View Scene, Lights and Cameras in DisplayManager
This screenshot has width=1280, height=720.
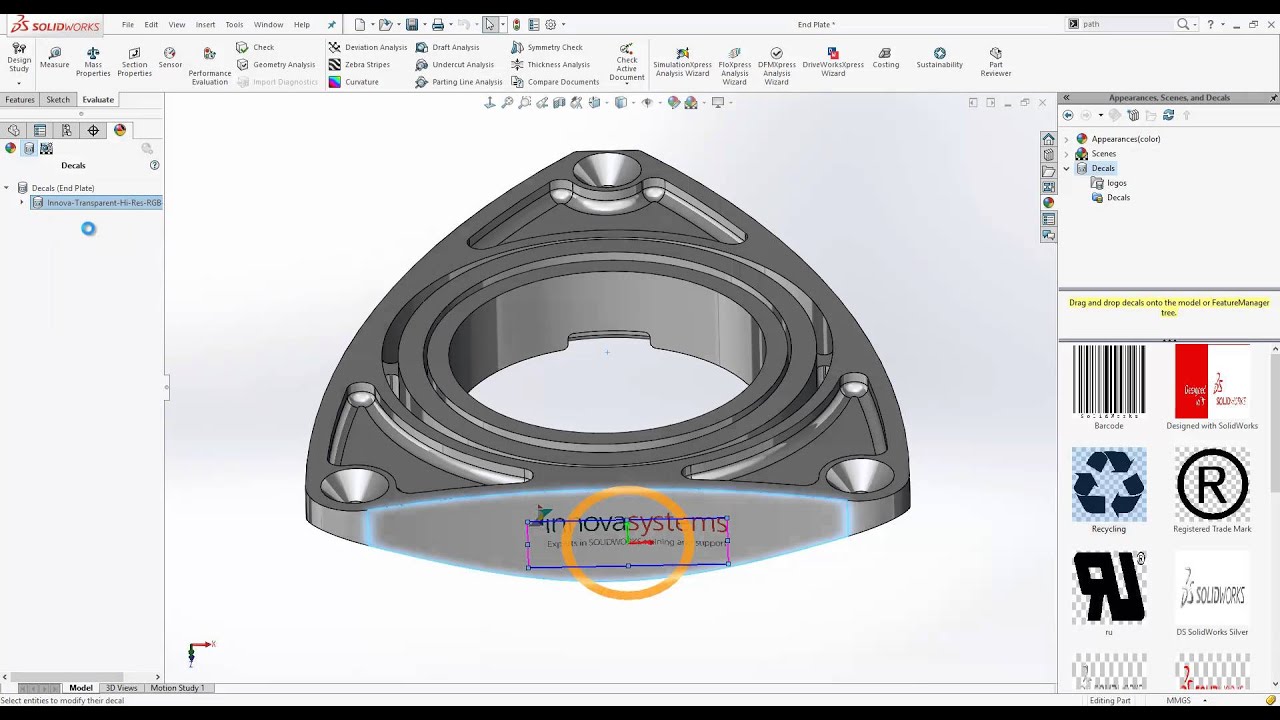click(46, 148)
